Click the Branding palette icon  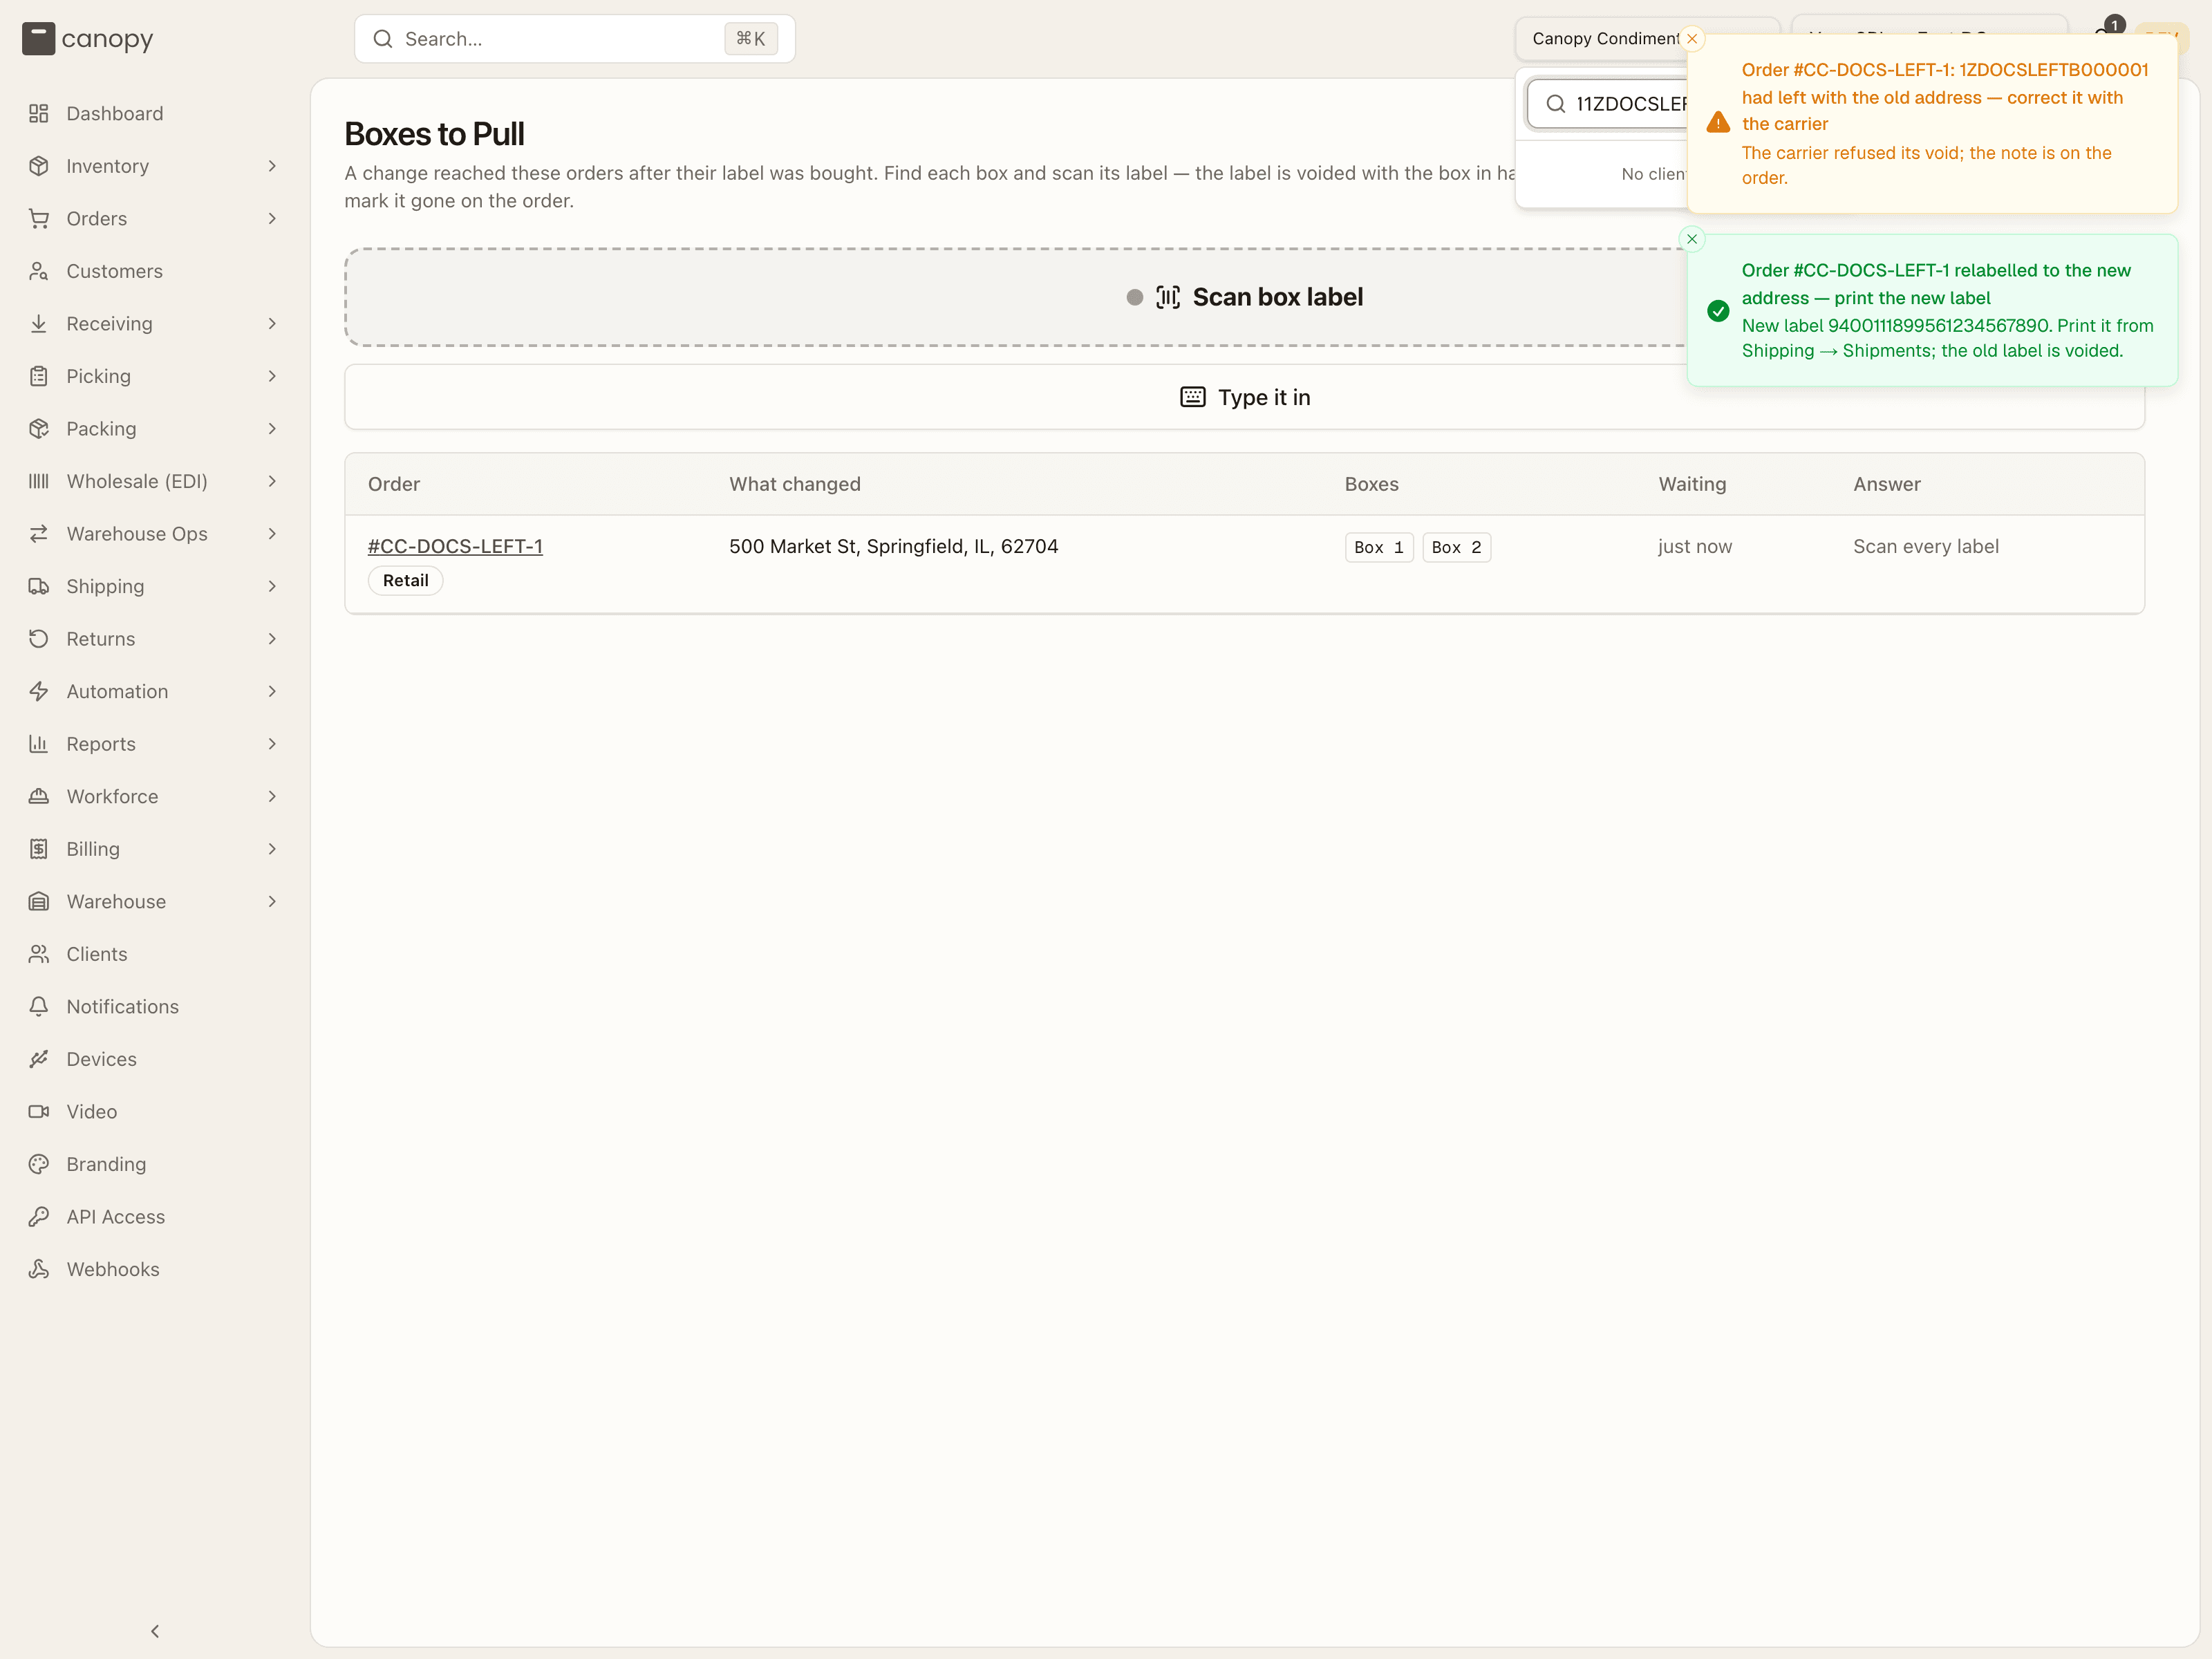point(39,1164)
